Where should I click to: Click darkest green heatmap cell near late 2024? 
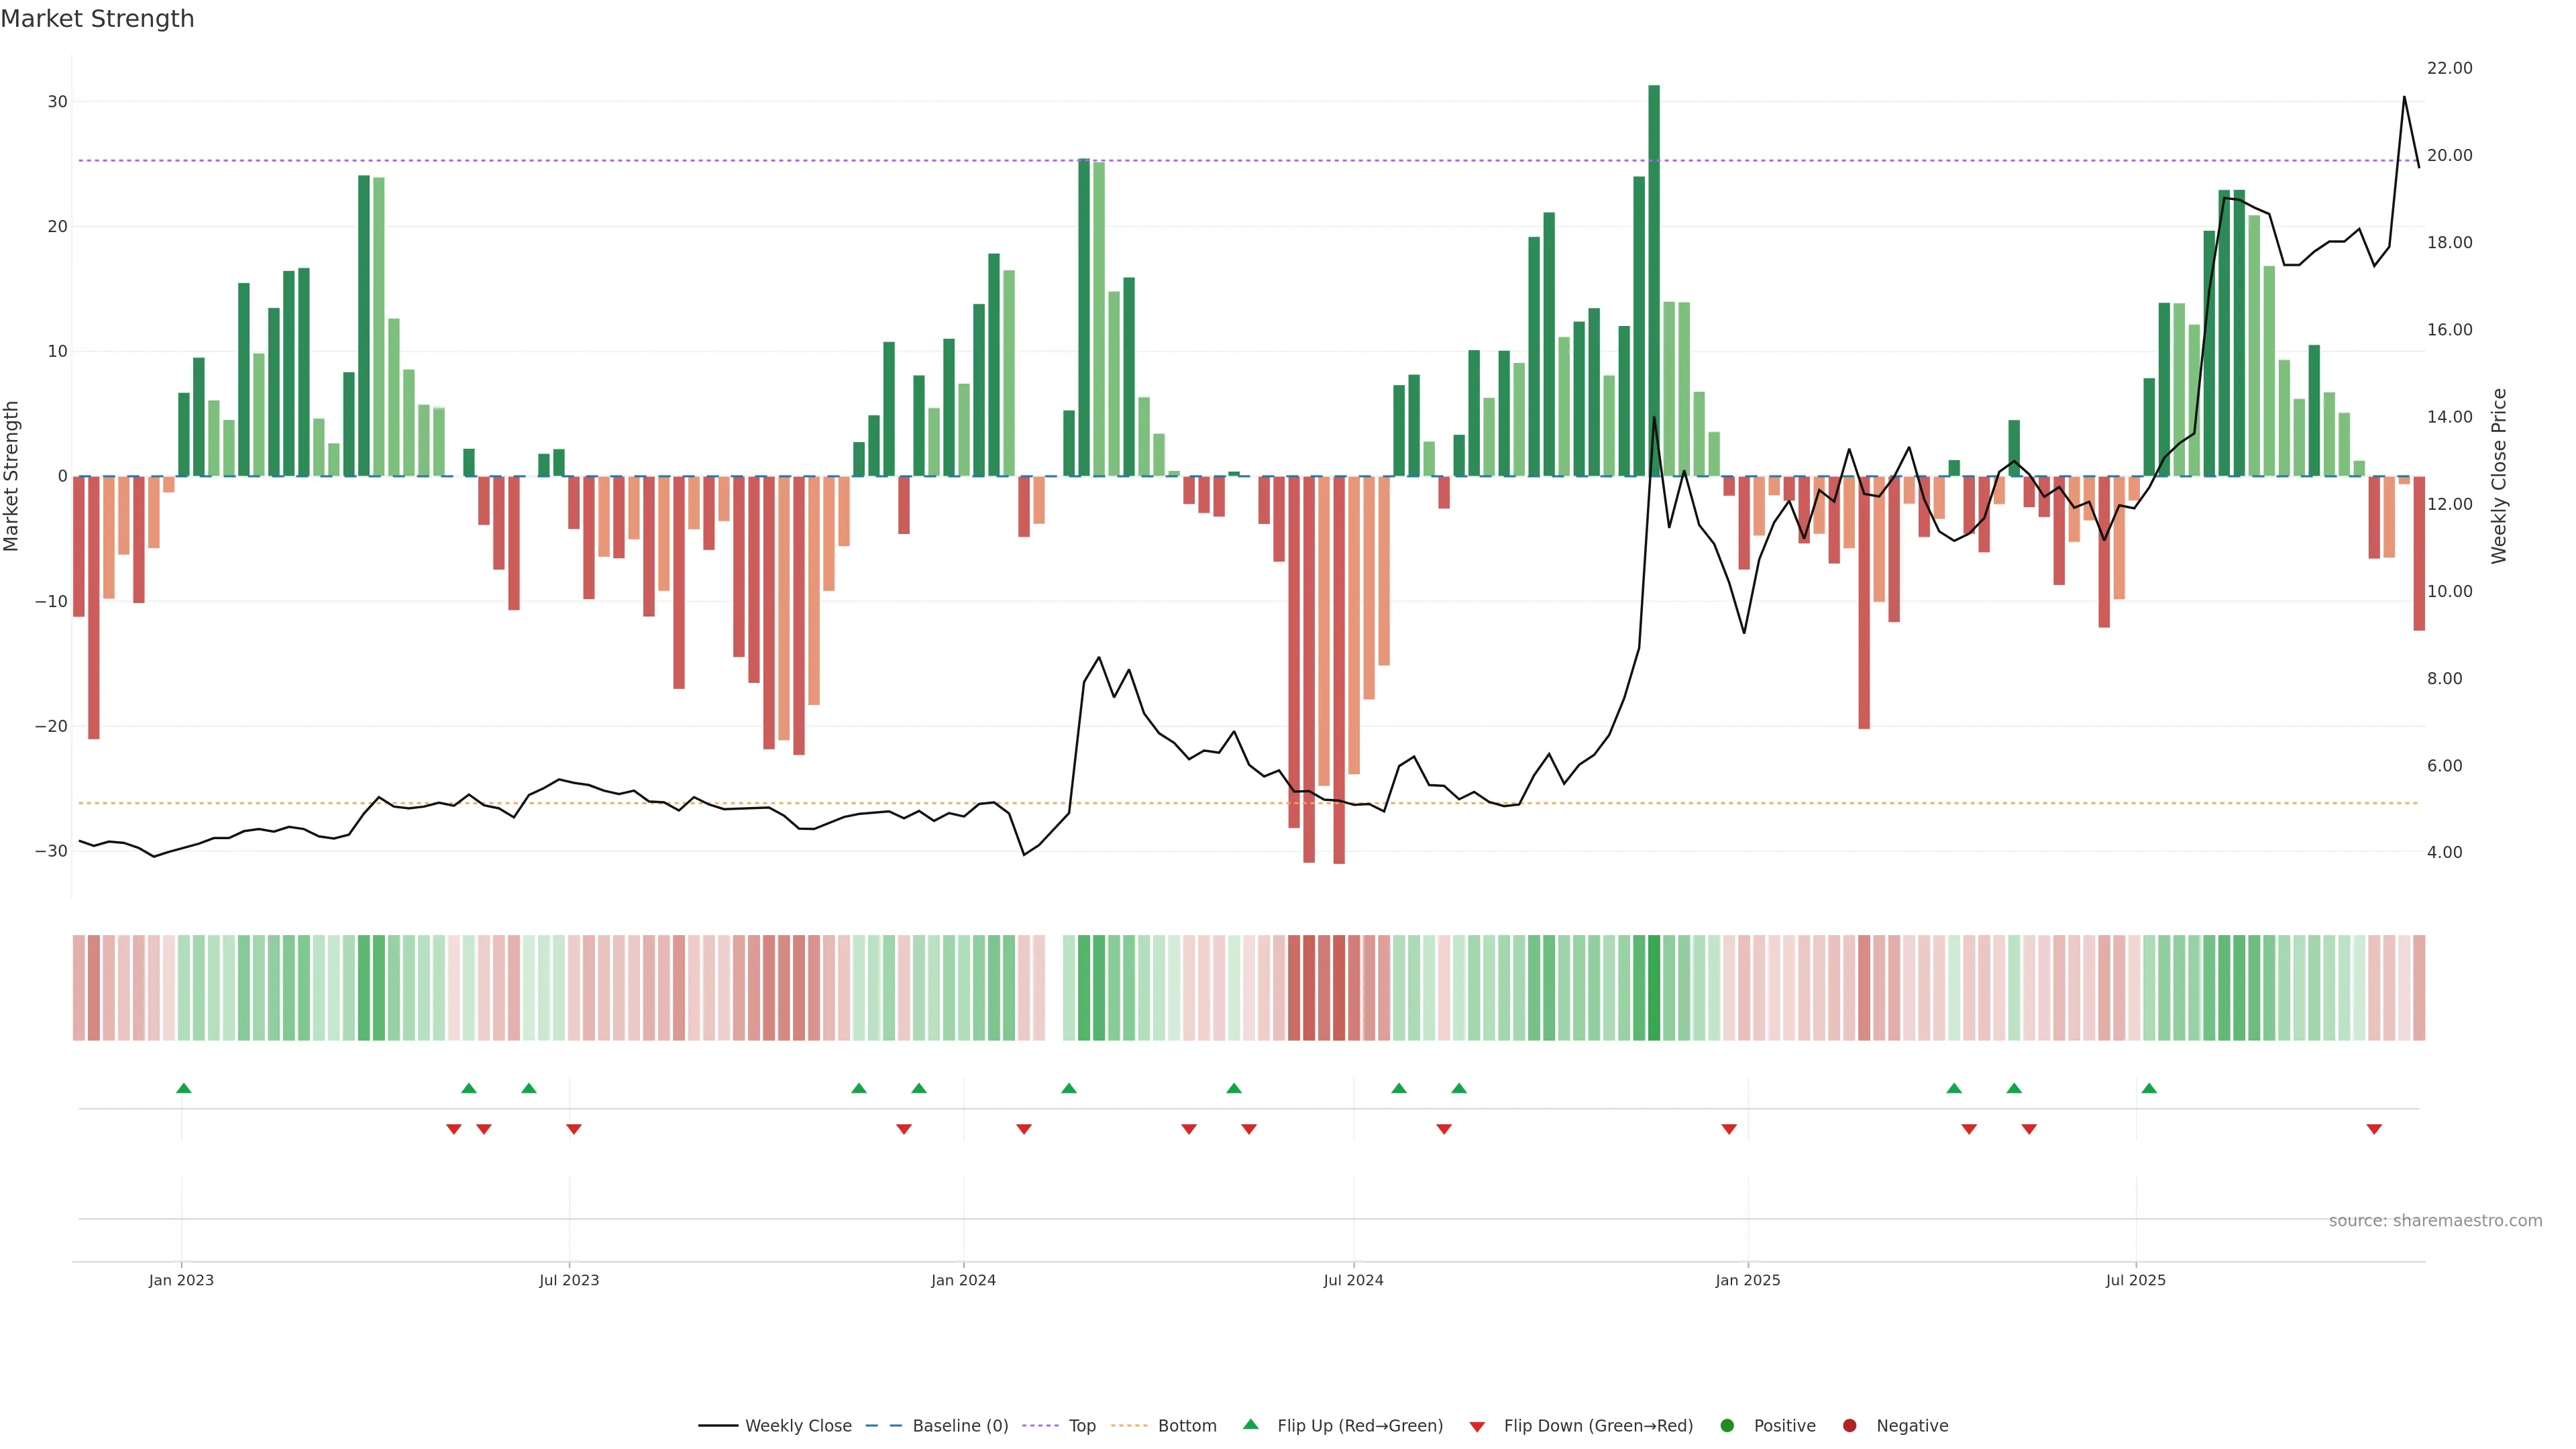pos(1654,987)
